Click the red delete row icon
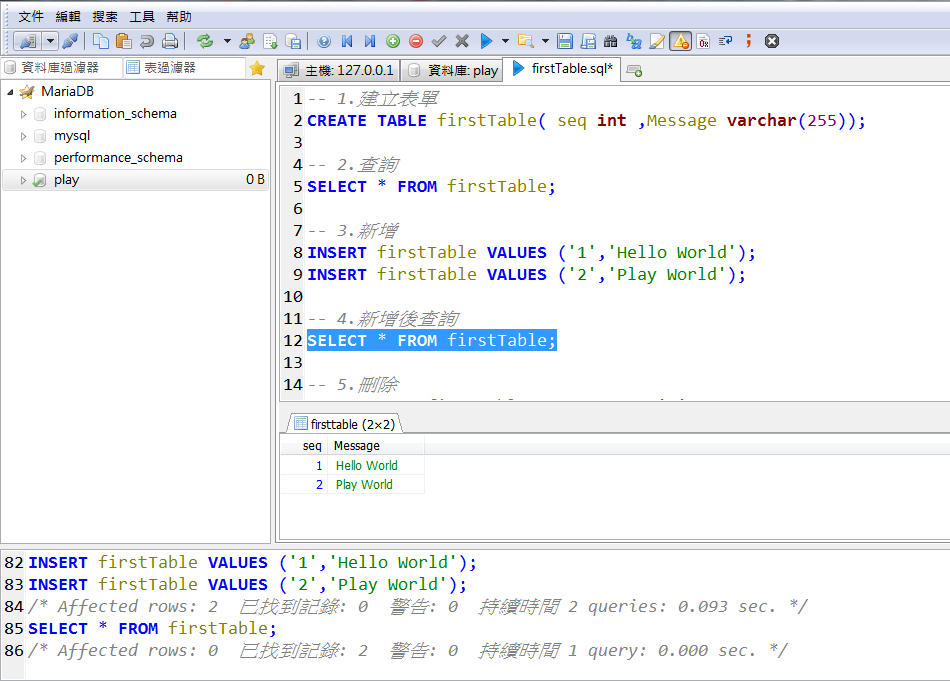 point(416,41)
